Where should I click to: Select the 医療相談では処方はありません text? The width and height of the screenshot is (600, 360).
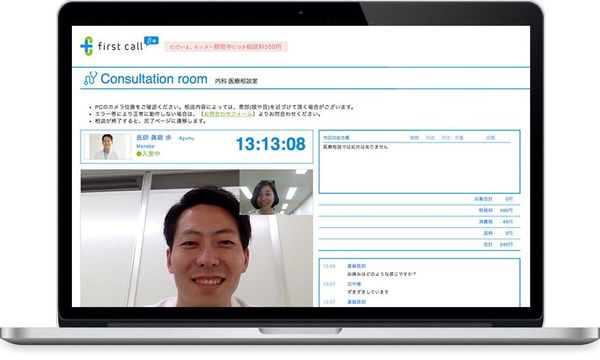click(x=355, y=147)
